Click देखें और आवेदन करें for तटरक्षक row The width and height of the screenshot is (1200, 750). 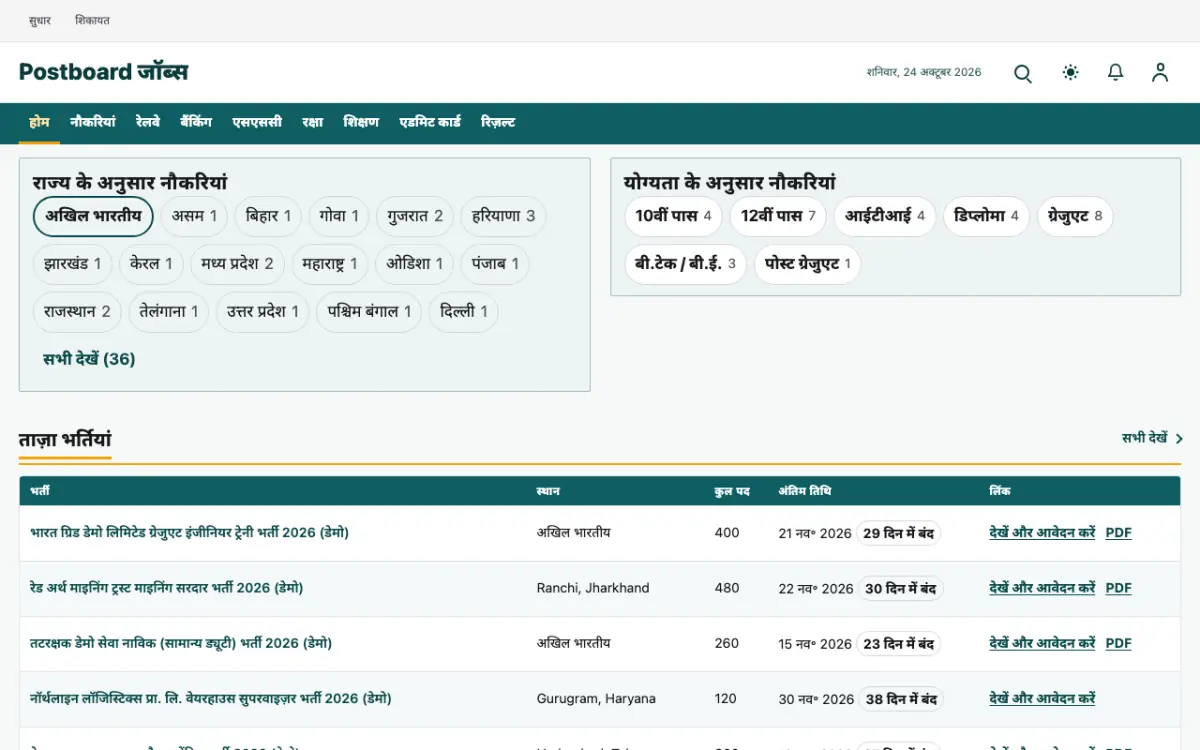click(x=1042, y=643)
